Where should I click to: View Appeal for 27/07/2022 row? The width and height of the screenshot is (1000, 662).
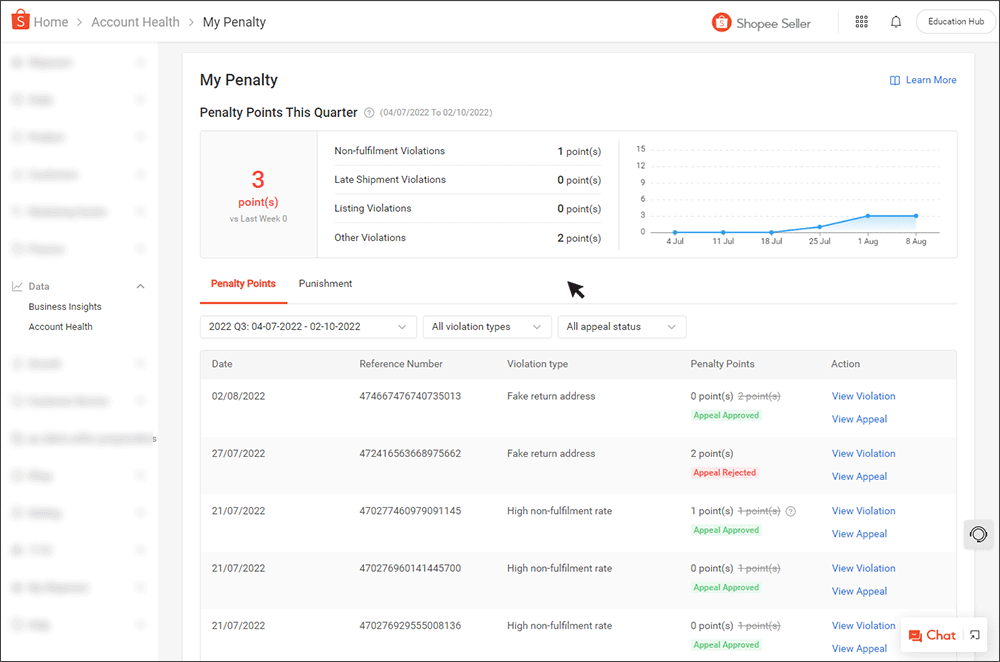point(859,476)
